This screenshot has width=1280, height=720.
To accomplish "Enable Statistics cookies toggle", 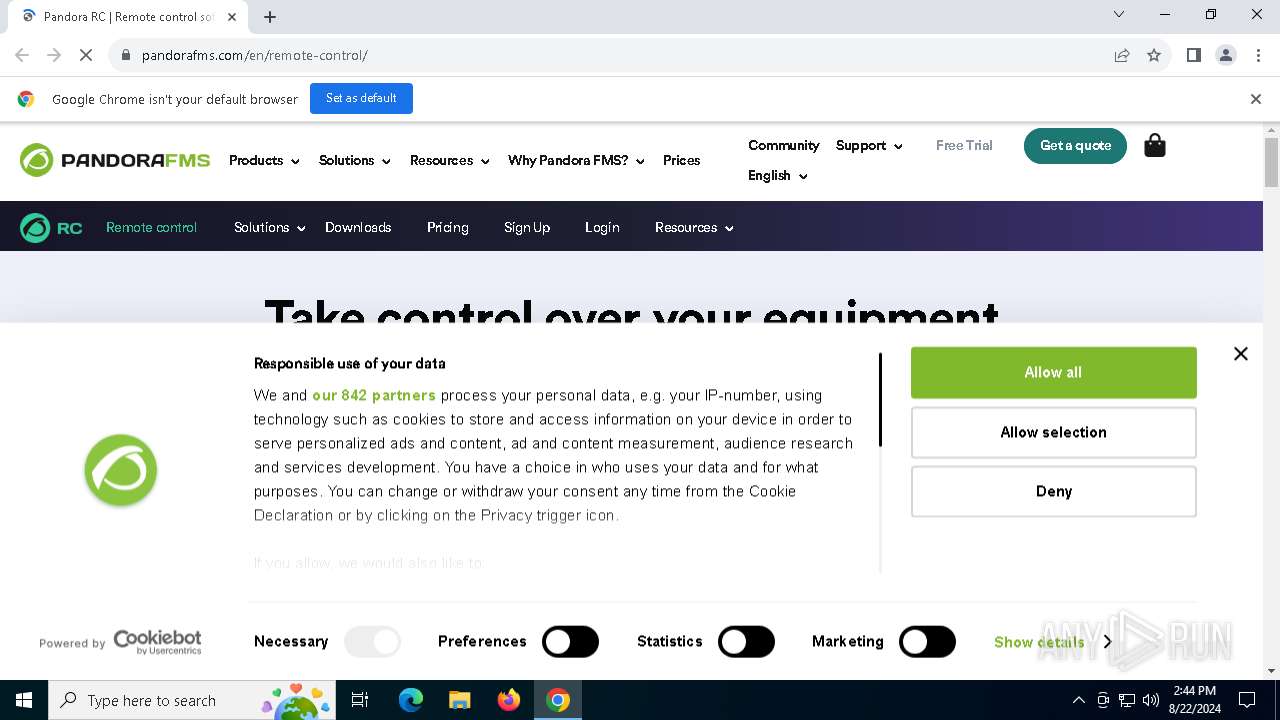I will (746, 641).
